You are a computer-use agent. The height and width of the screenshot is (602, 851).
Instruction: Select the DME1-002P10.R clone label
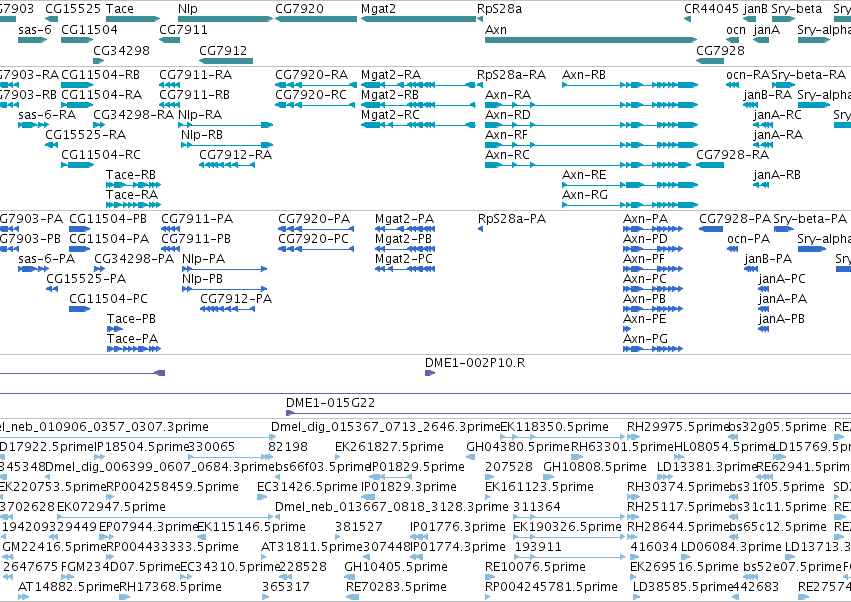pyautogui.click(x=475, y=363)
